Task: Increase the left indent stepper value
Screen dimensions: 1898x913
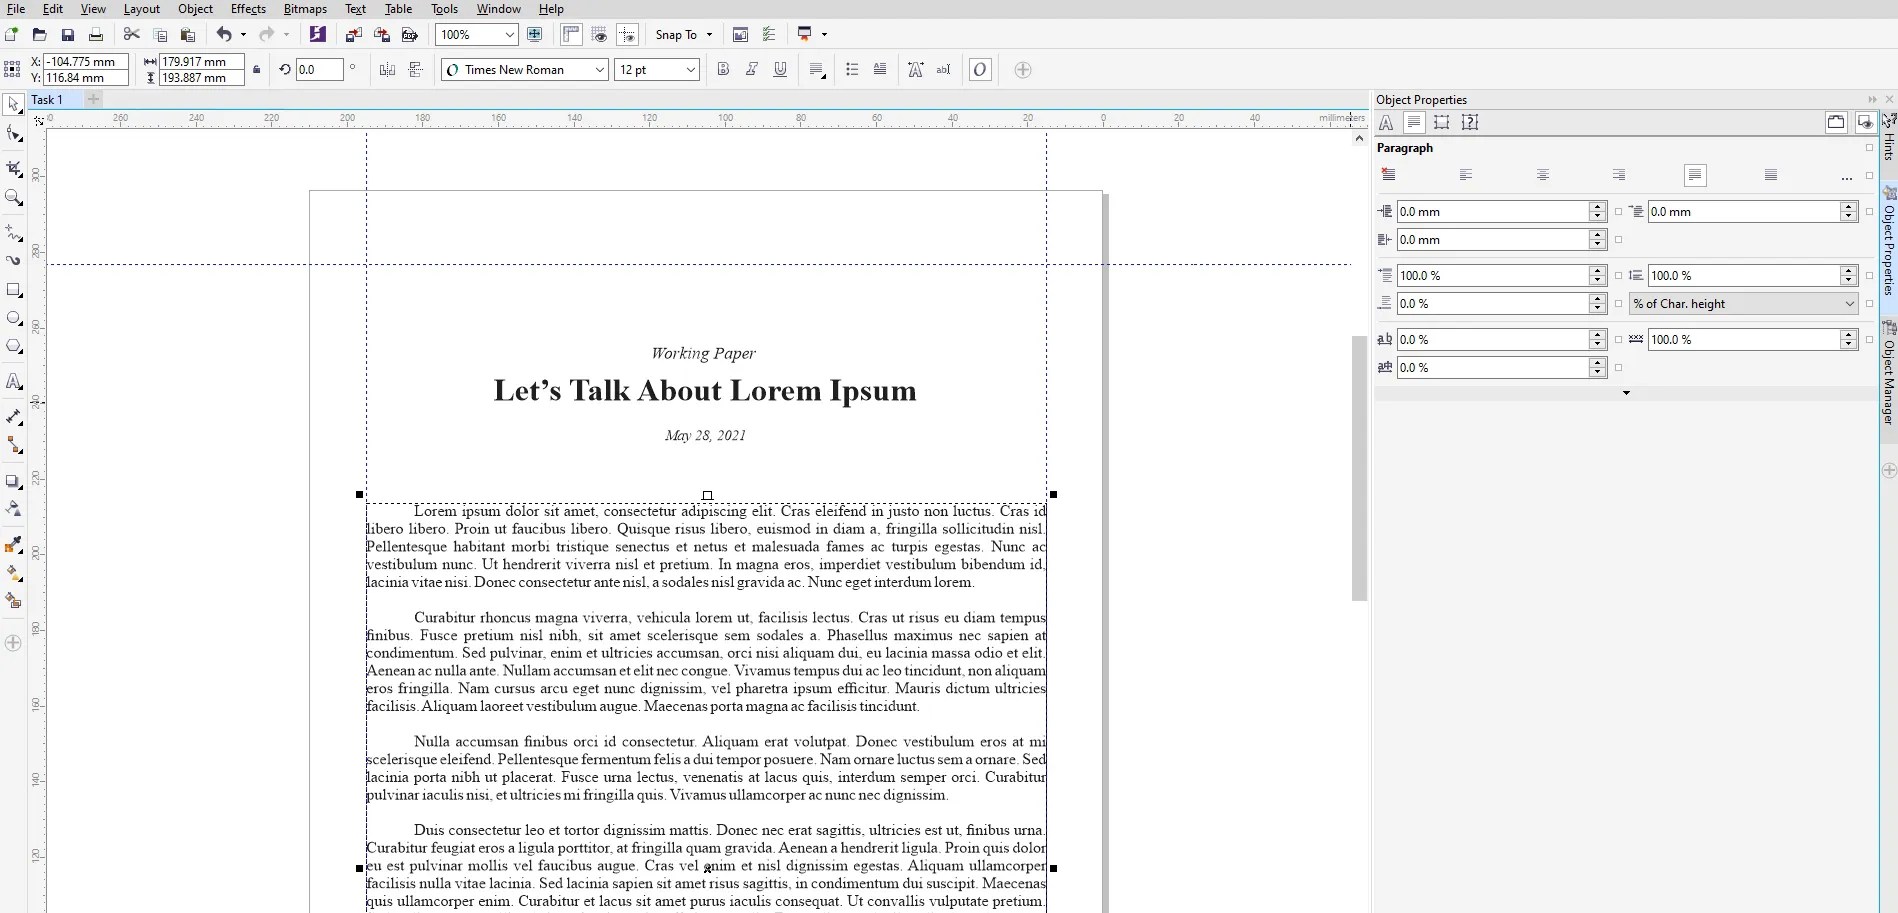Action: [1598, 207]
